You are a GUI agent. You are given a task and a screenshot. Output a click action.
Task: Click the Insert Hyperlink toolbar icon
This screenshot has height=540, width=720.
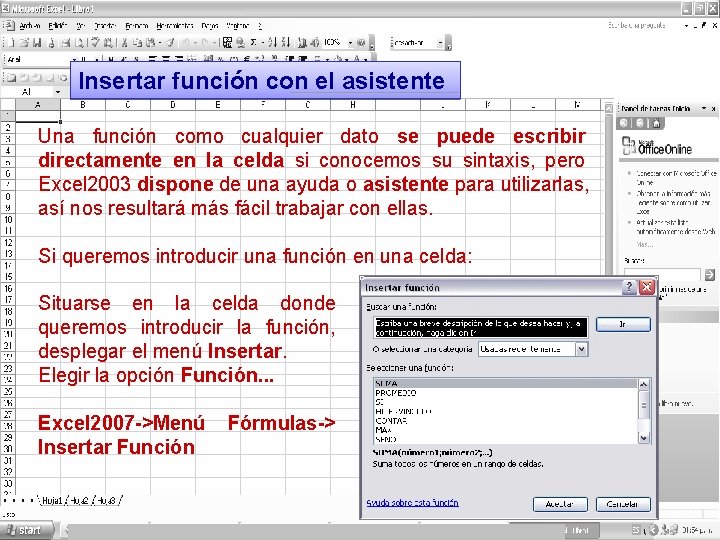pos(240,43)
